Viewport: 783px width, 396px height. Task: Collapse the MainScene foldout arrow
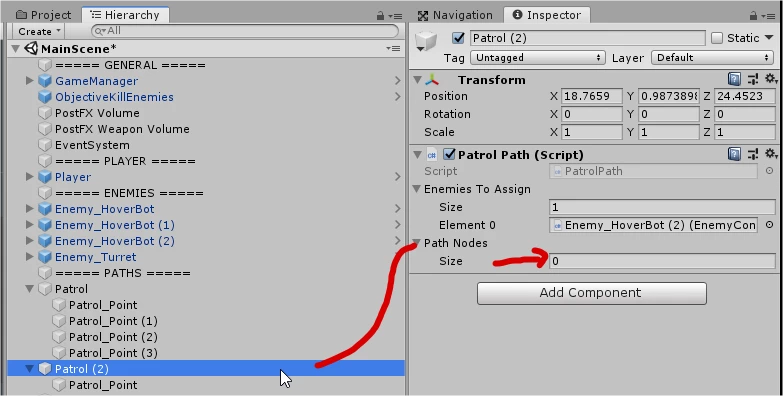(16, 48)
